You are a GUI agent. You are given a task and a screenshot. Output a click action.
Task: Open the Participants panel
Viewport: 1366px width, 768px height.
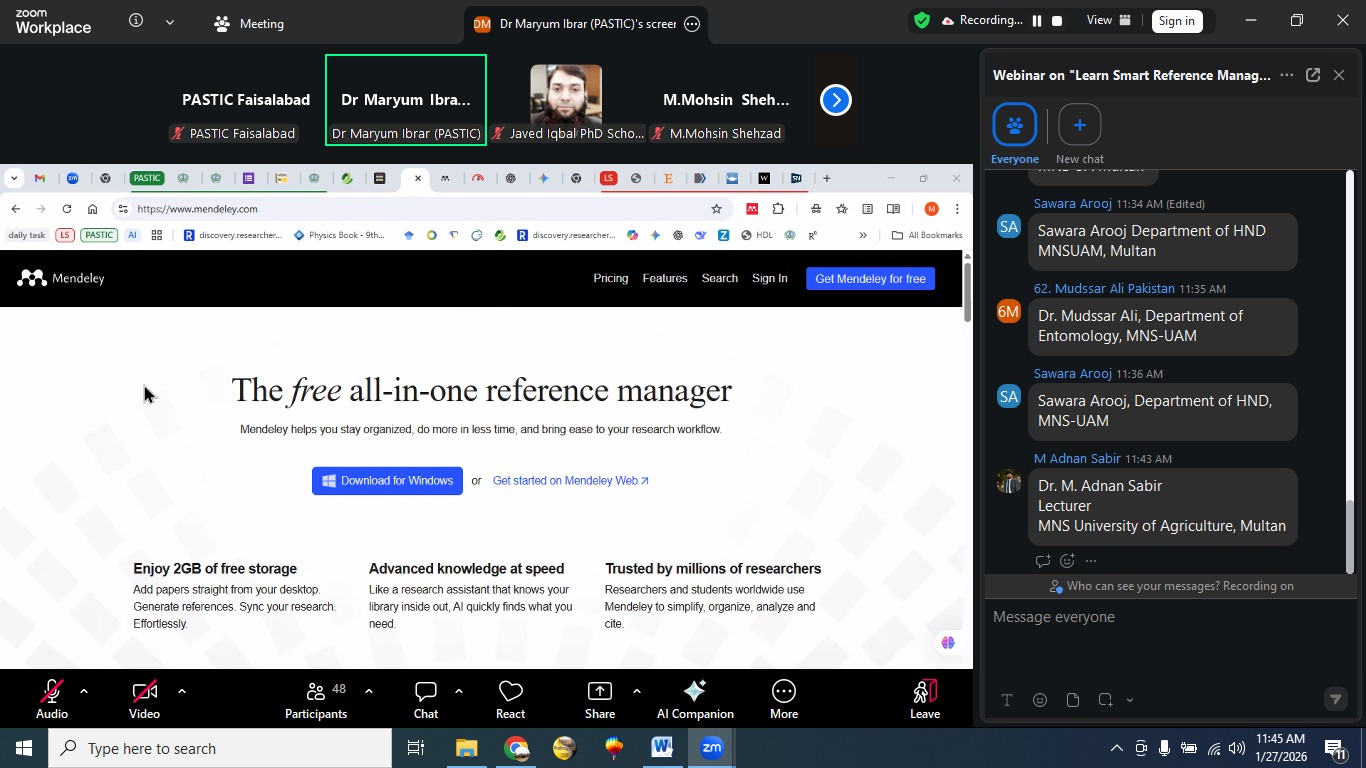(316, 698)
